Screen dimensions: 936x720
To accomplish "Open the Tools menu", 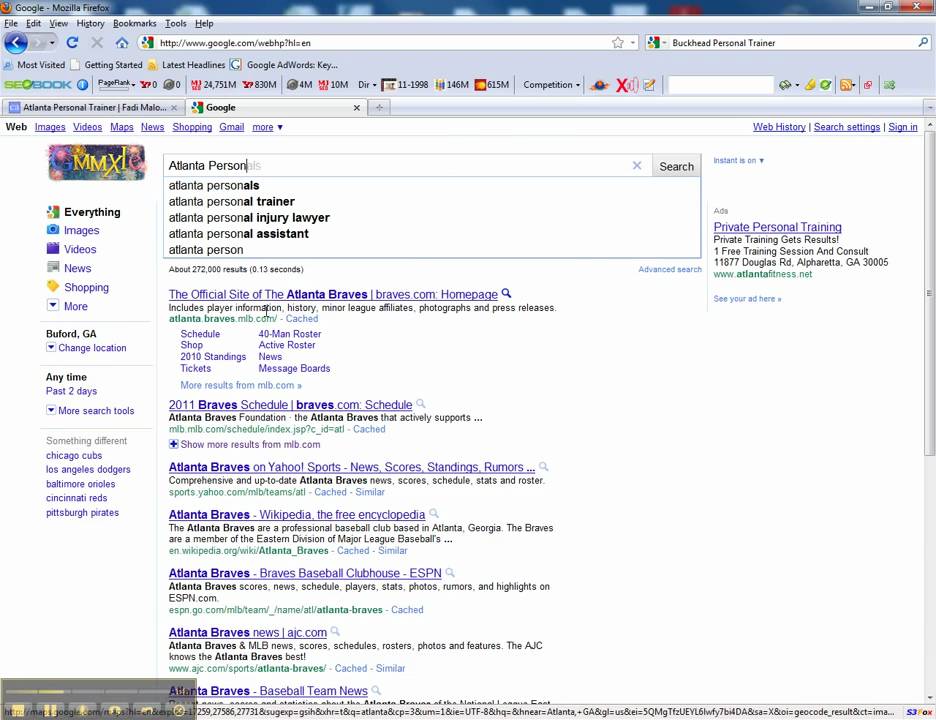I will pos(176,23).
